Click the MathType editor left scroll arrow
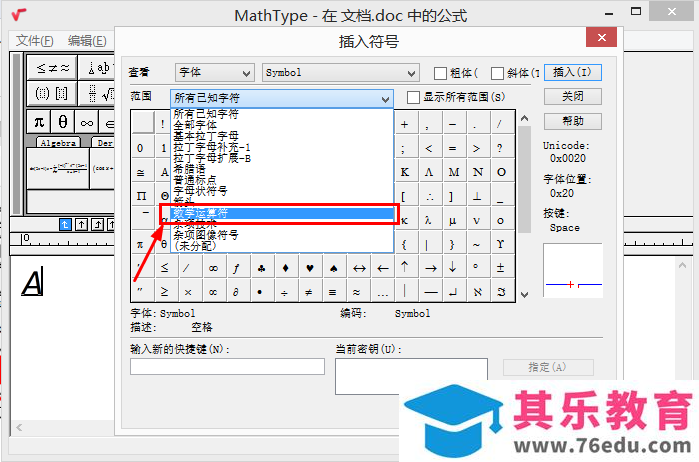 (19, 428)
